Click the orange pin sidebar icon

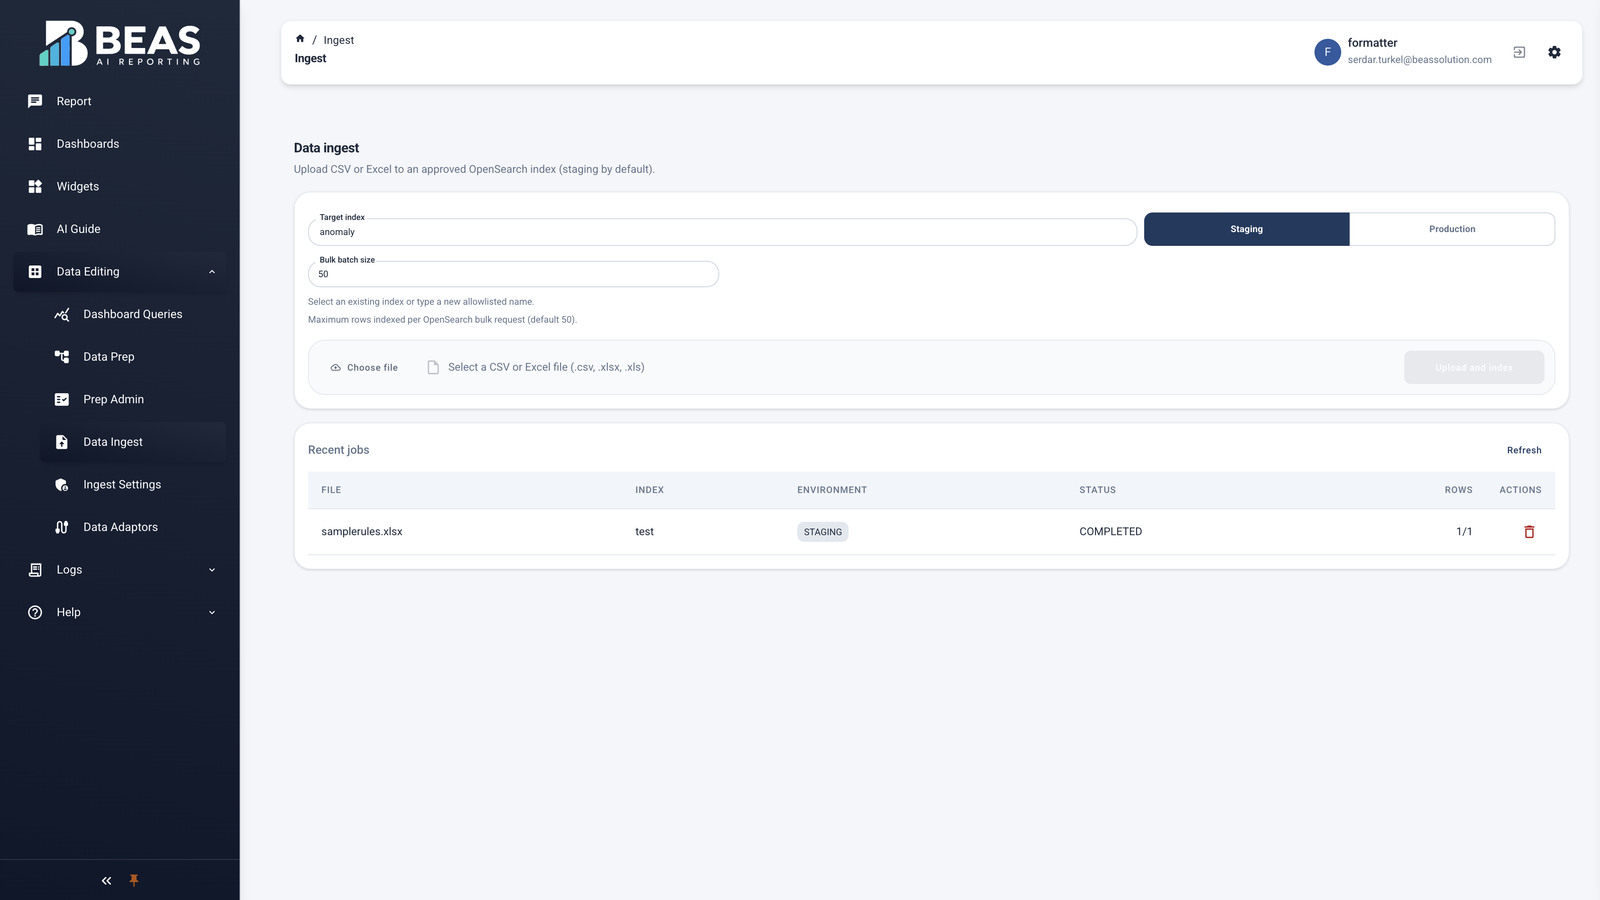tap(134, 881)
